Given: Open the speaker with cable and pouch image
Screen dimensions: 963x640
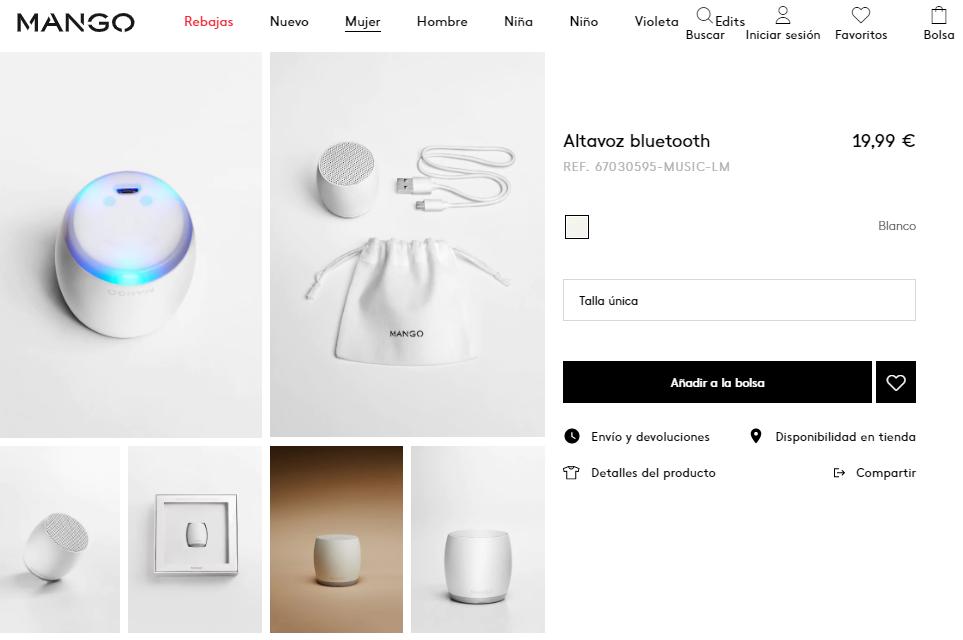Looking at the screenshot, I should 407,245.
